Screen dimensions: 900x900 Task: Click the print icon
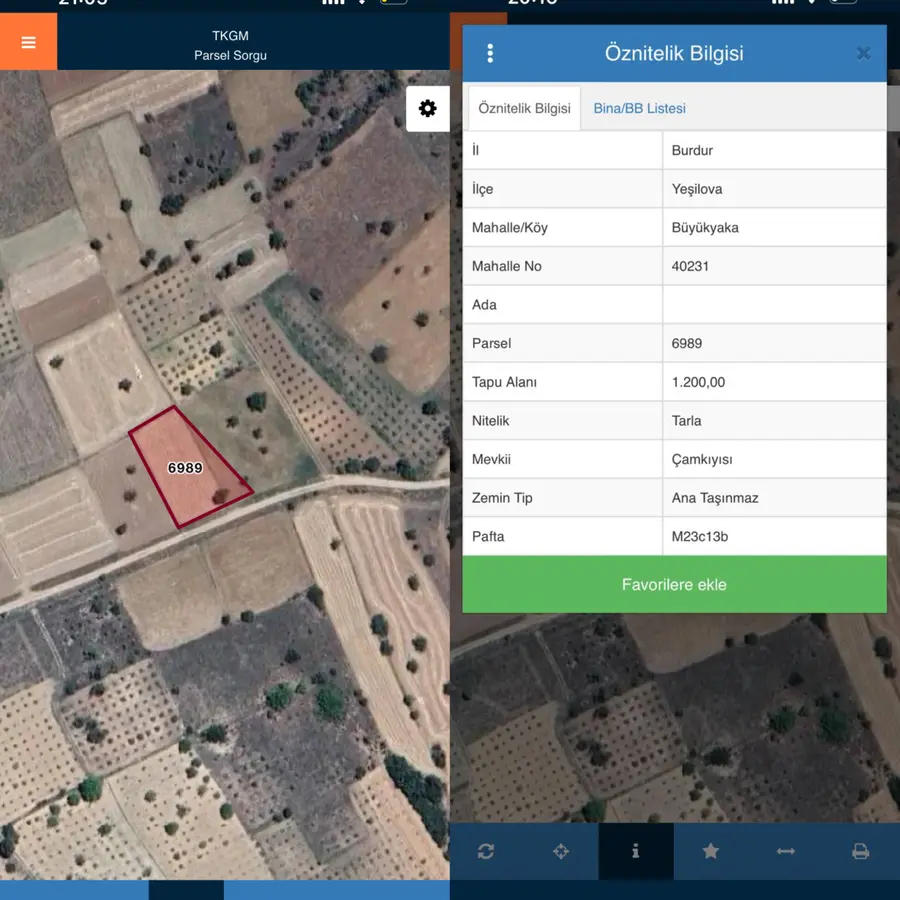pos(860,851)
